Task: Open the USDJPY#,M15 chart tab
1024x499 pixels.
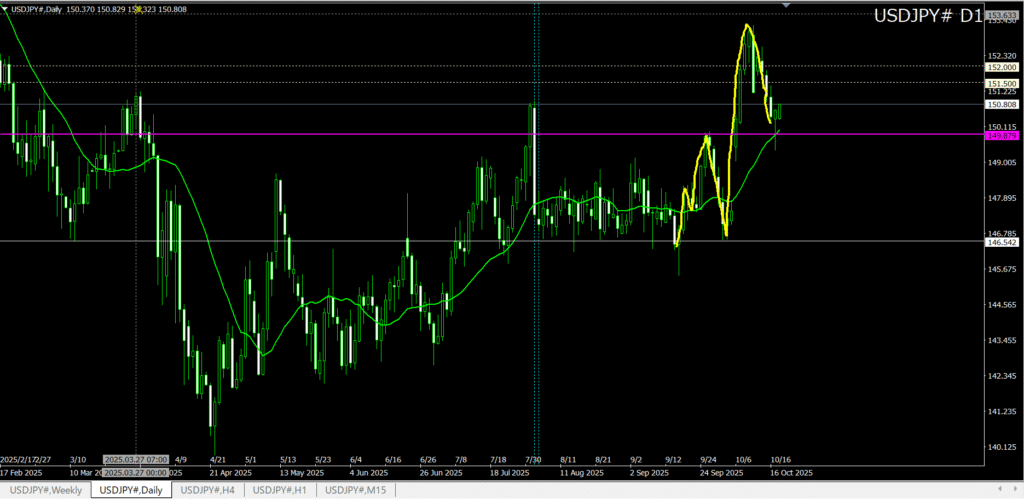Action: (358, 489)
